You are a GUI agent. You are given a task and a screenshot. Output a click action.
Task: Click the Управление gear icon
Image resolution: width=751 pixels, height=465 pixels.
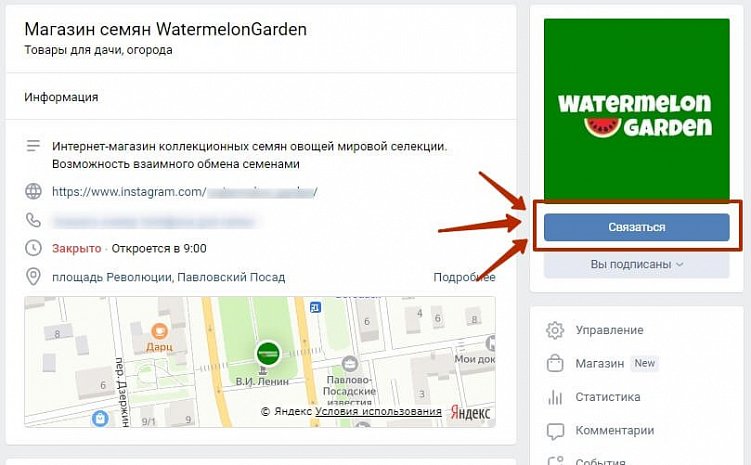pyautogui.click(x=555, y=330)
